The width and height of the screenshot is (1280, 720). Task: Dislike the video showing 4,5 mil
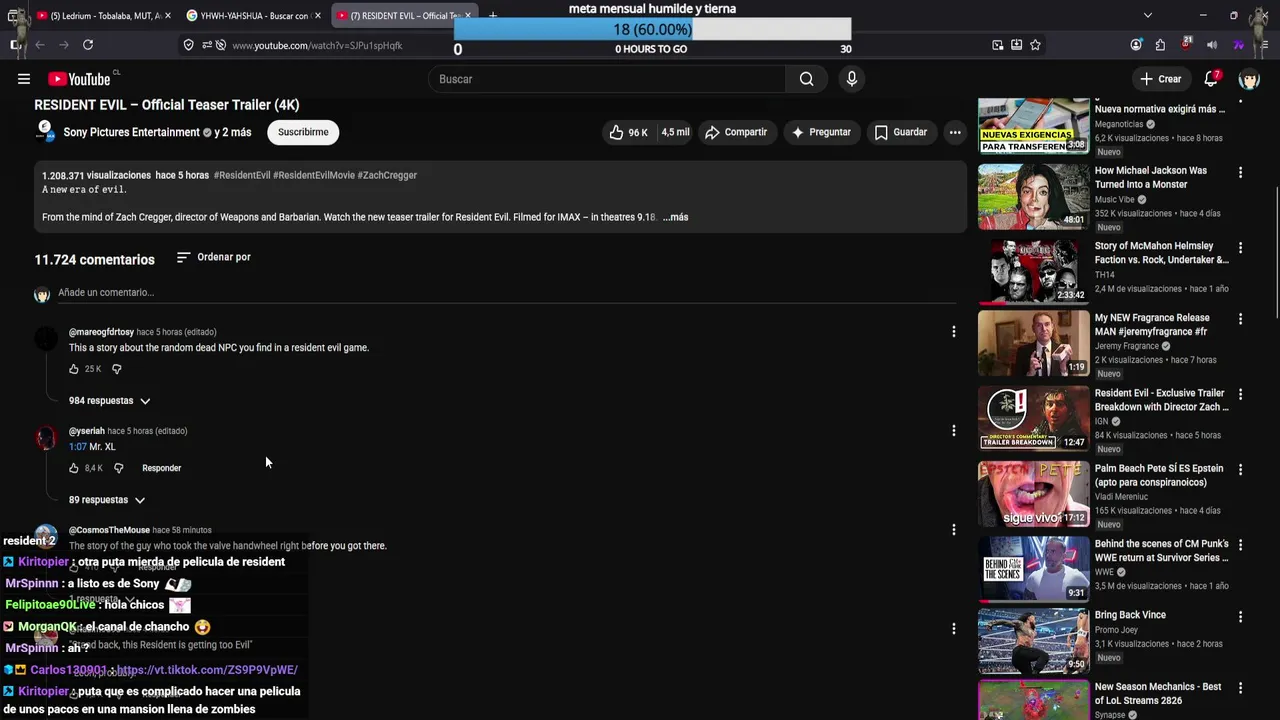[675, 132]
